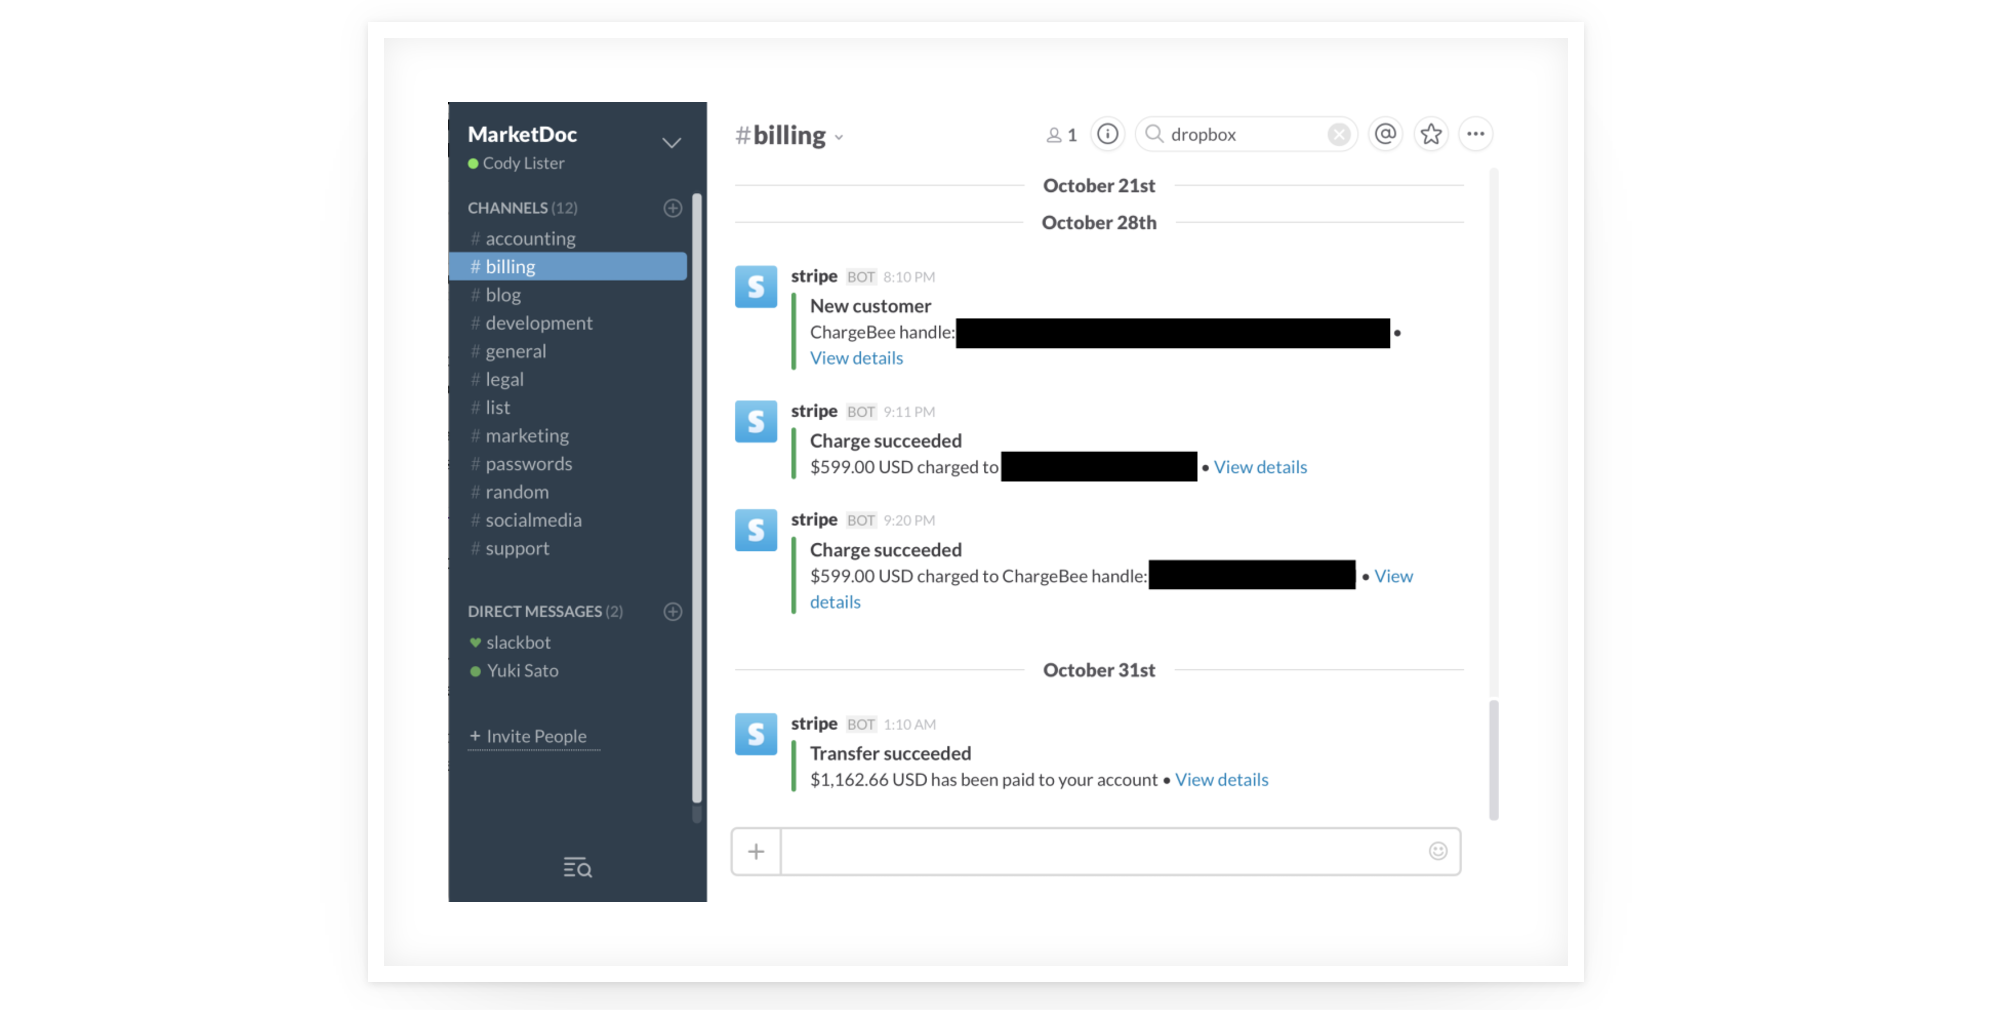Open the more options ellipsis menu
Screen dimensions: 2002x1010
pyautogui.click(x=1475, y=134)
